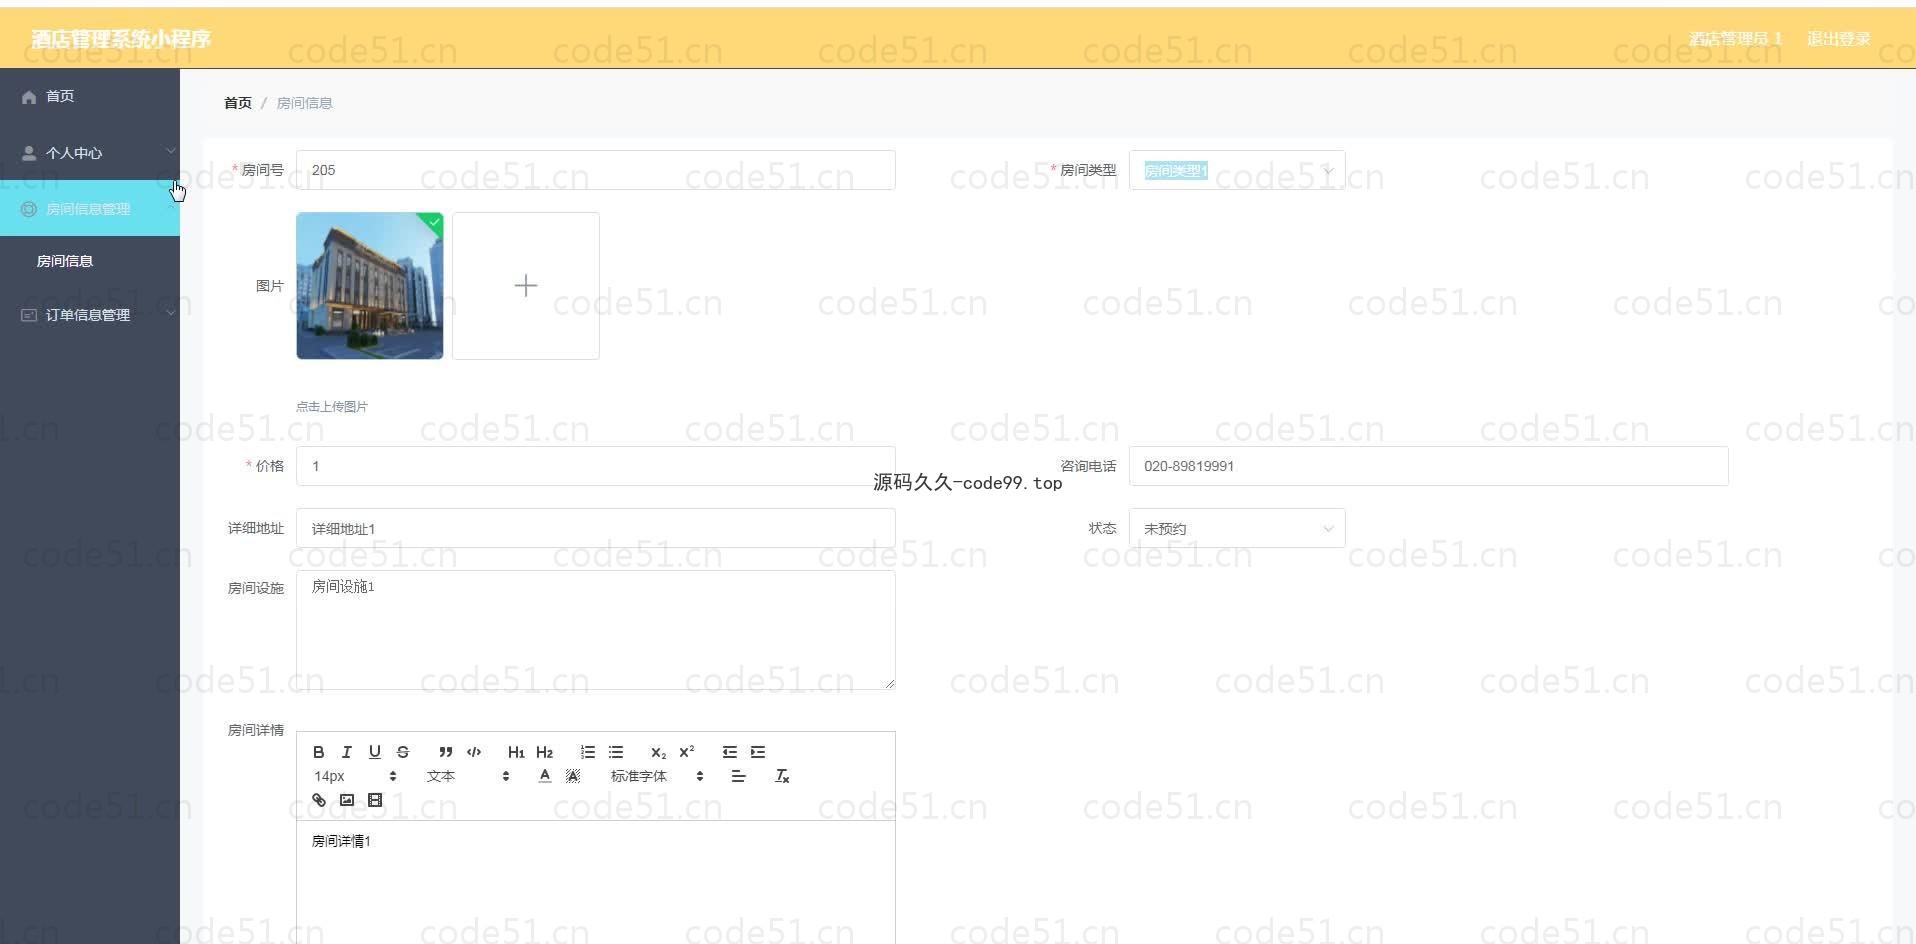Open the 标准字体 font family dropdown
Viewport: 1916px width, 944px height.
[x=656, y=776]
